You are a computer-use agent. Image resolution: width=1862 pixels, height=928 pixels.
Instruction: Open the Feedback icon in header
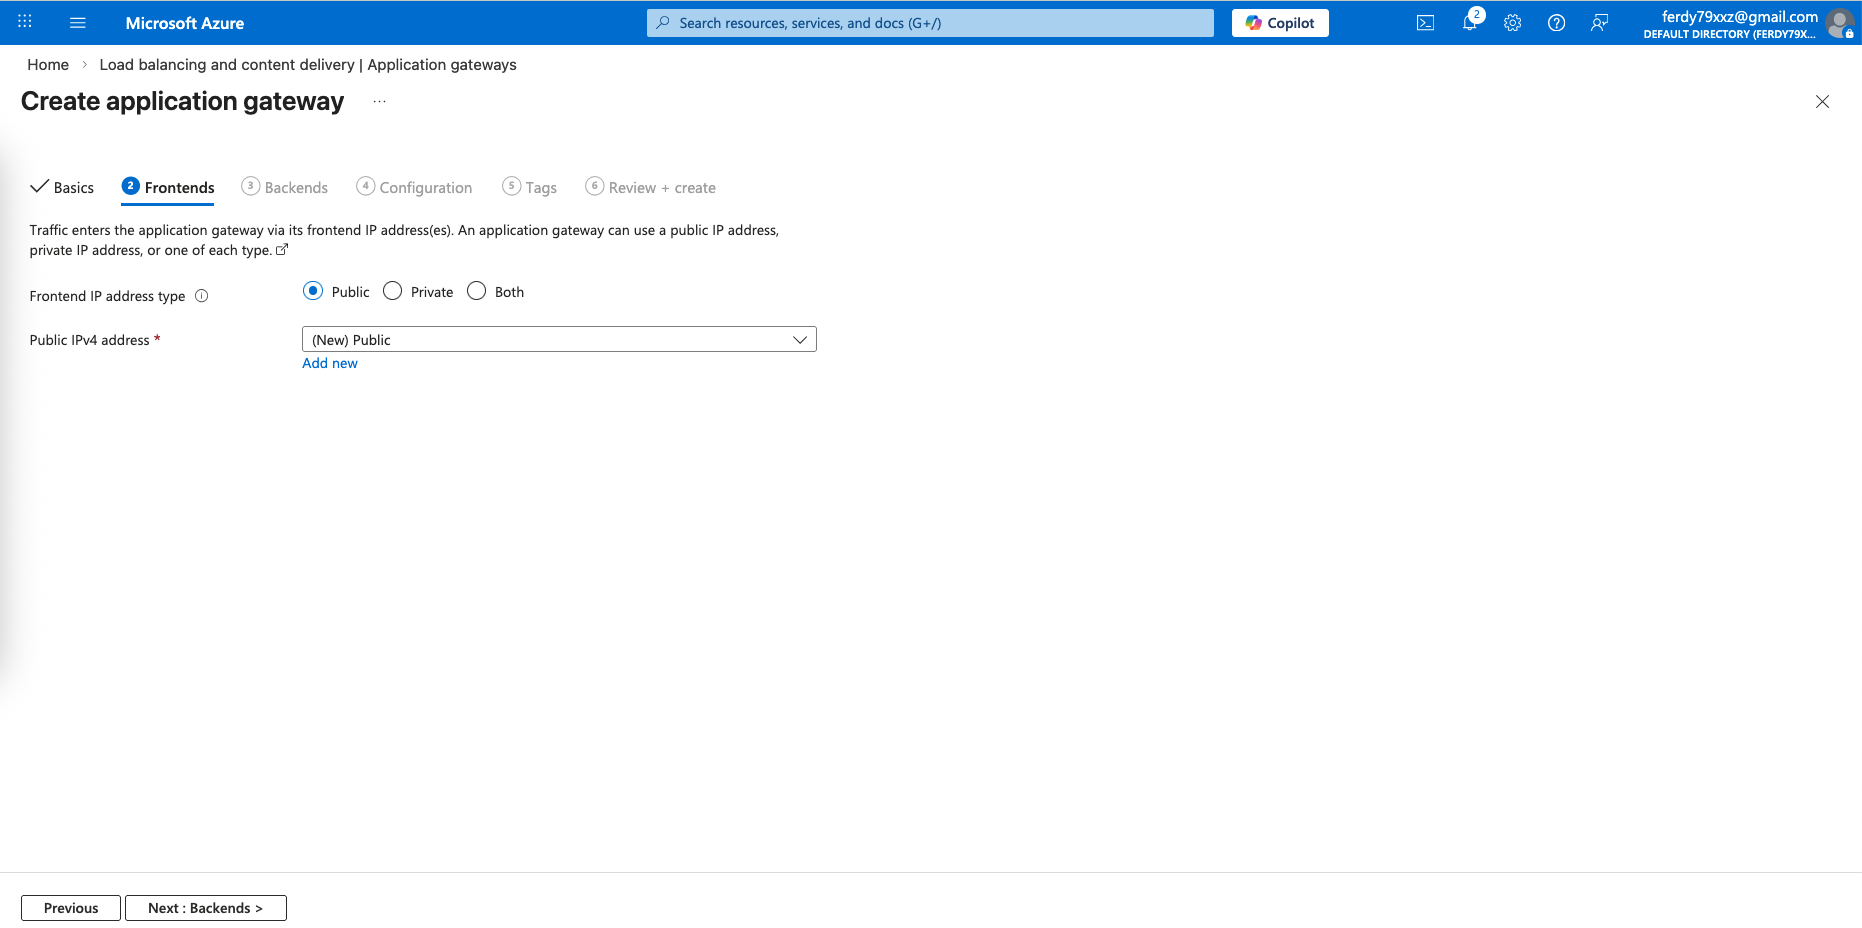click(1599, 23)
